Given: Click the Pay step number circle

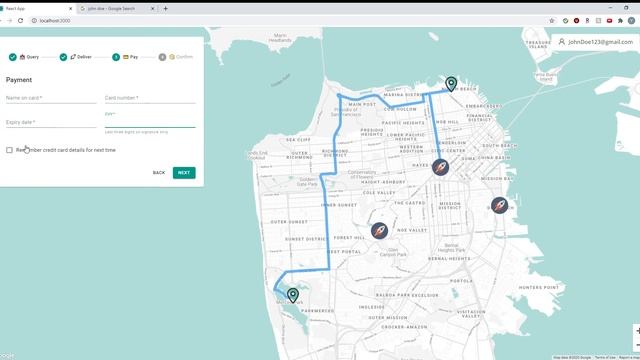Looking at the screenshot, I should point(116,57).
